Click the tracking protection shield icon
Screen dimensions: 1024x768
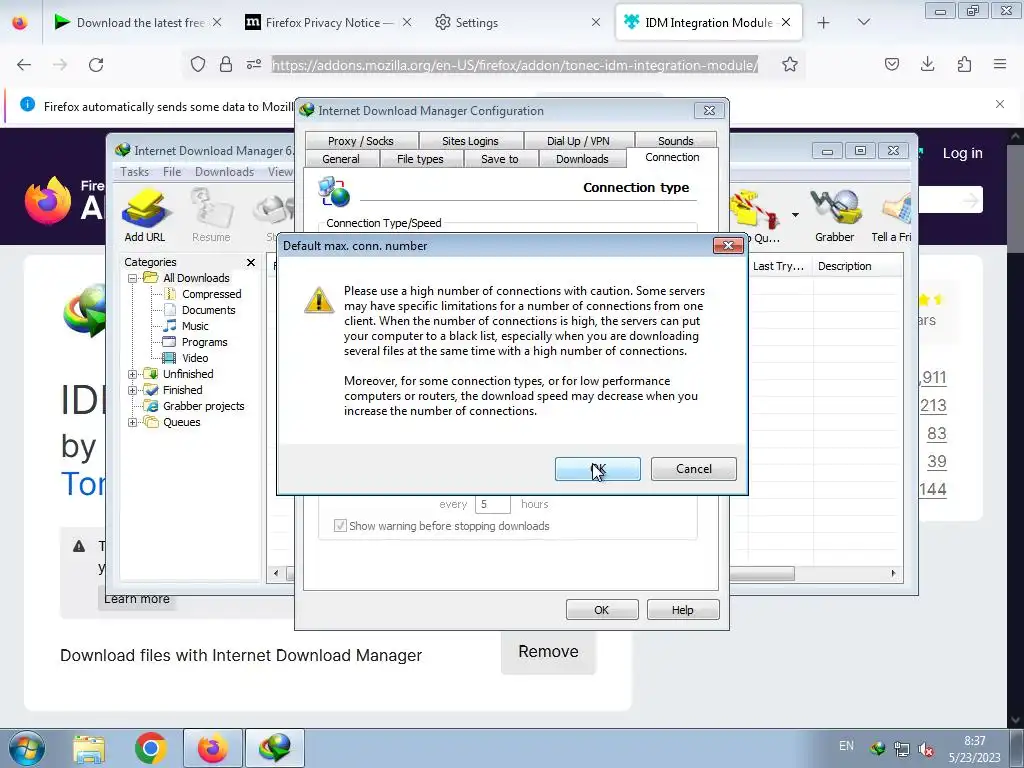tap(198, 64)
